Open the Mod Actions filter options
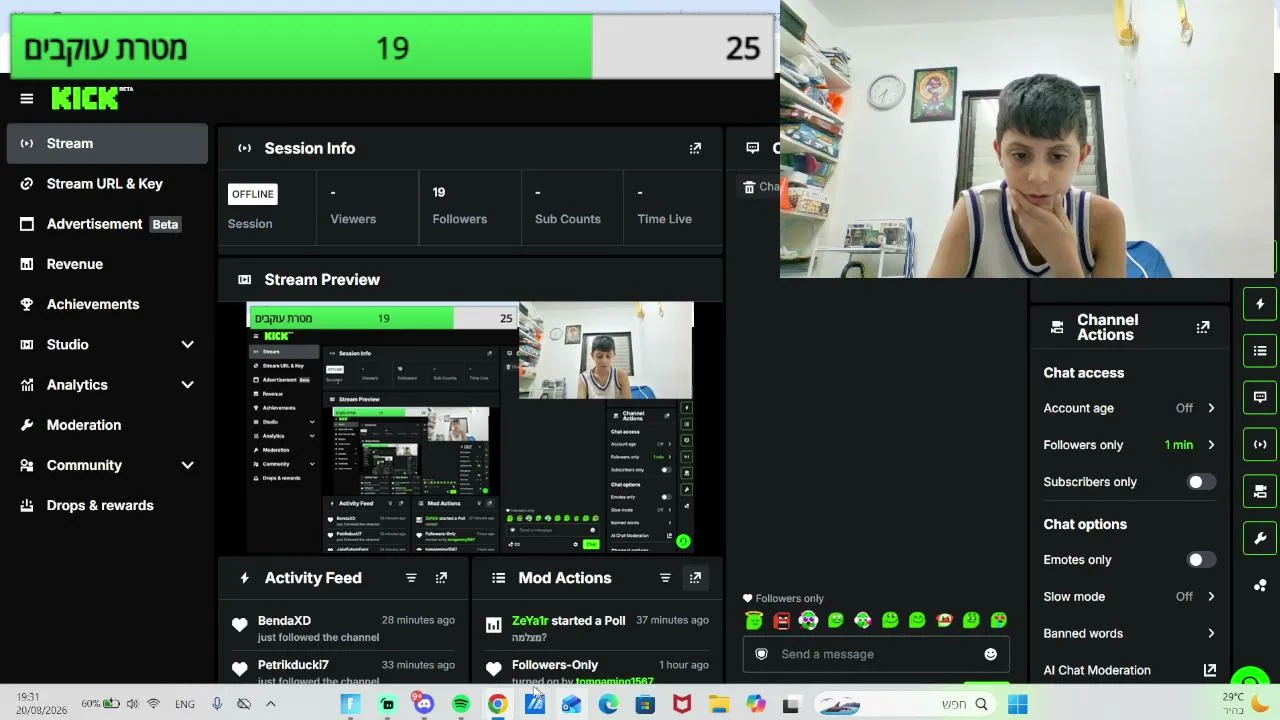This screenshot has height=720, width=1280. 665,578
